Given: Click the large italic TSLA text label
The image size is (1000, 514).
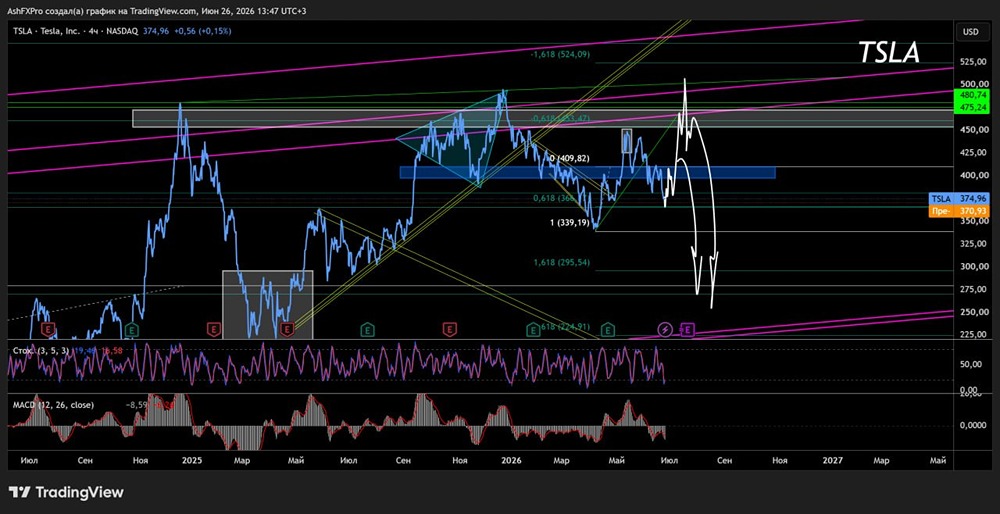Looking at the screenshot, I should coord(889,53).
